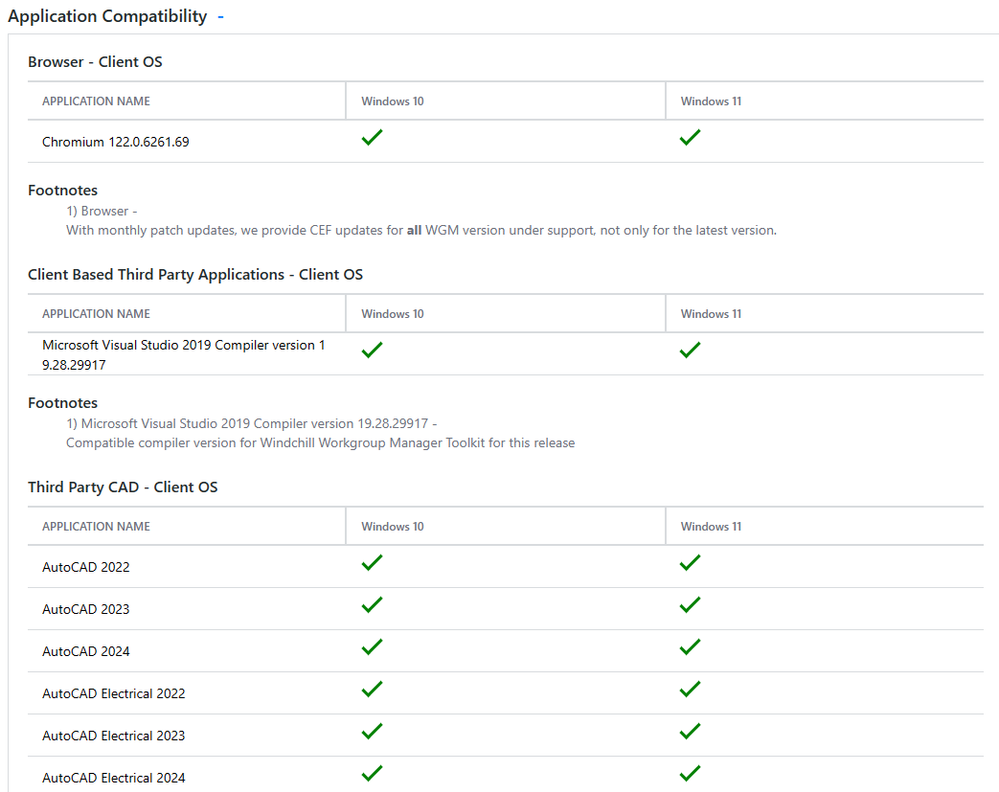
Task: Click AutoCAD Electrical 2024 Windows 11 checkmark
Action: click(690, 774)
